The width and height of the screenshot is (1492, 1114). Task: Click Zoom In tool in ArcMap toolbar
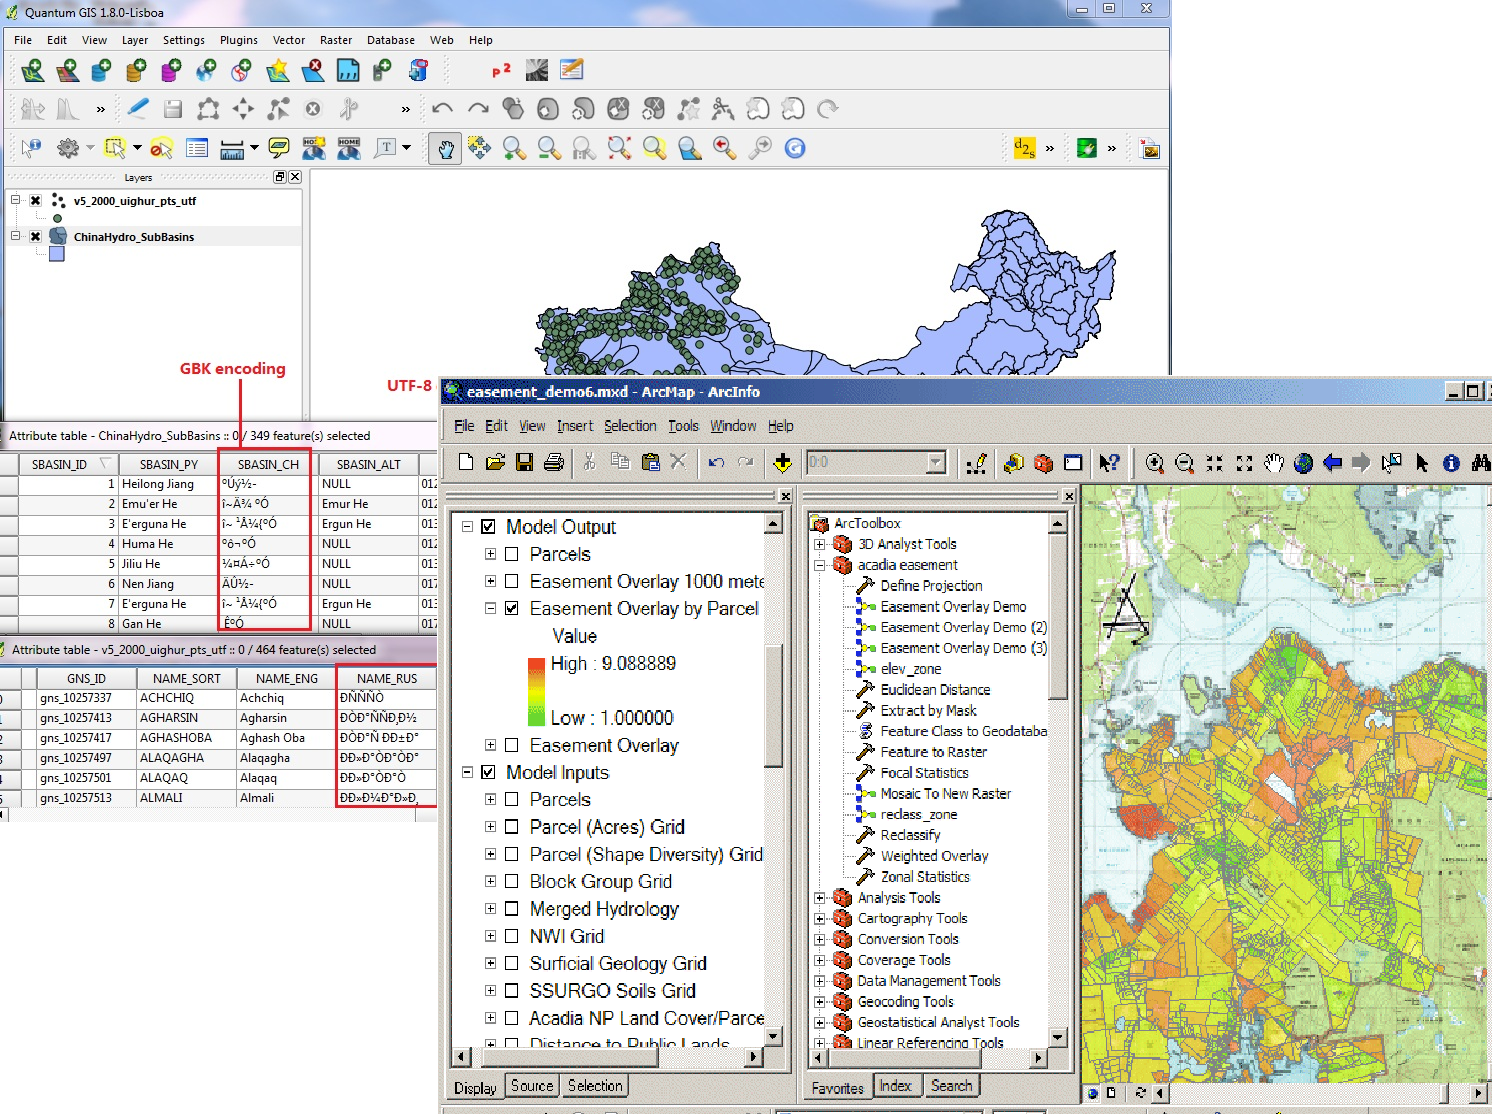coord(1154,463)
